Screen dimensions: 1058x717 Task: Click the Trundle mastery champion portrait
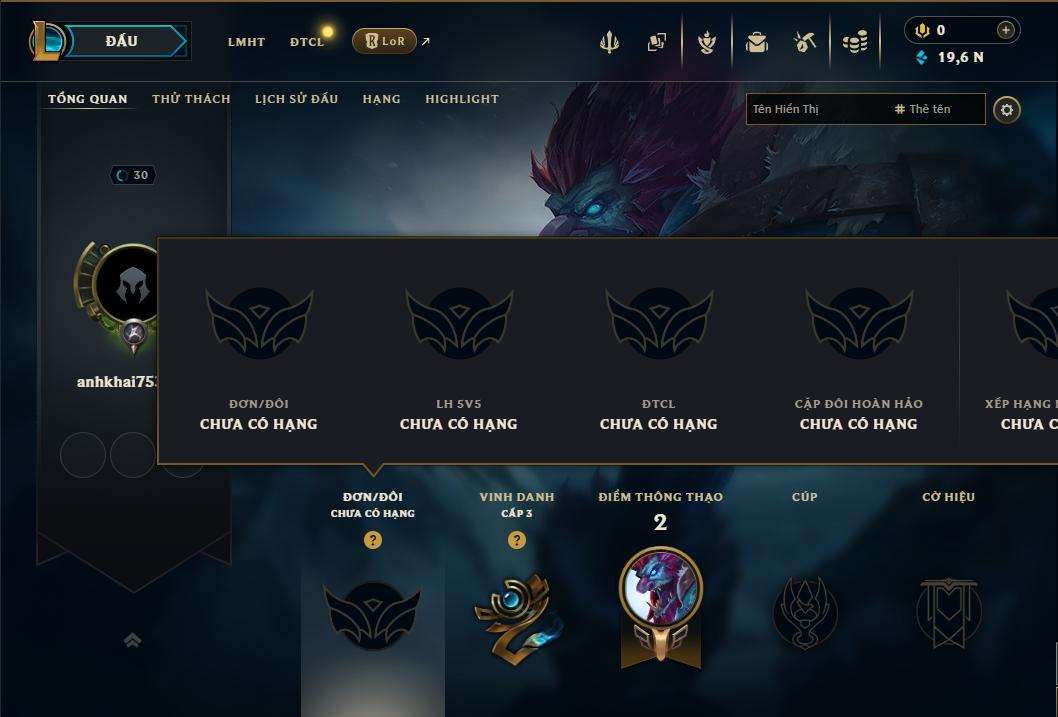click(x=661, y=589)
